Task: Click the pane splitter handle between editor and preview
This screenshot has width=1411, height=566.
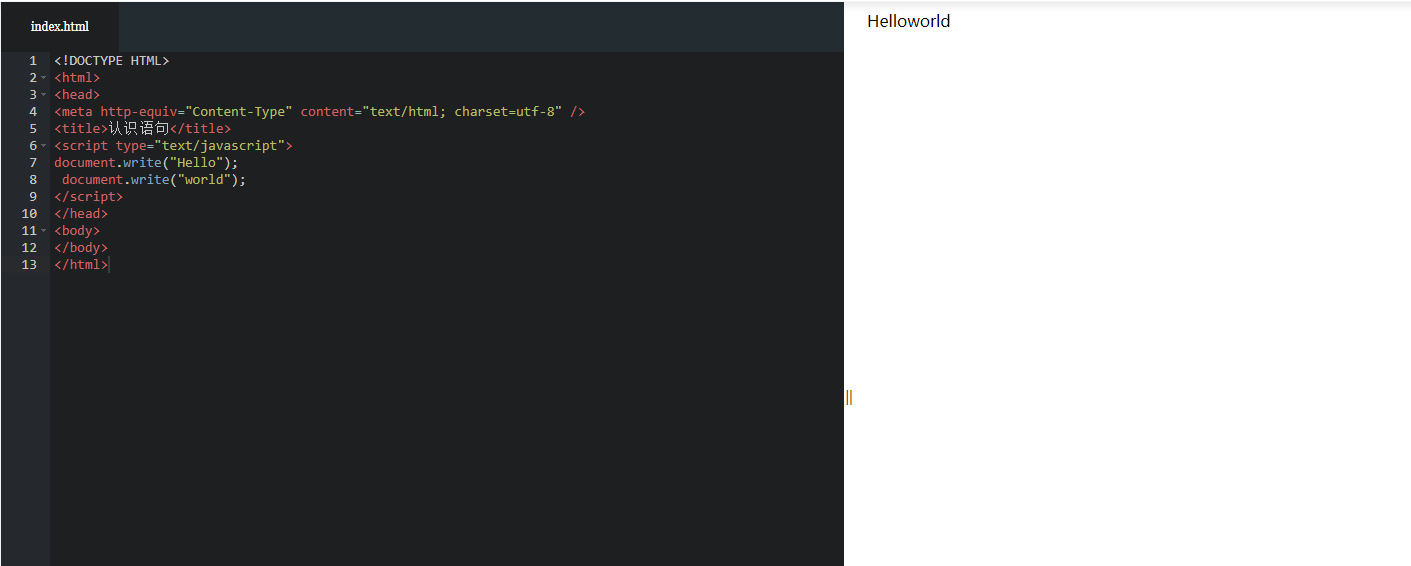Action: pyautogui.click(x=849, y=397)
